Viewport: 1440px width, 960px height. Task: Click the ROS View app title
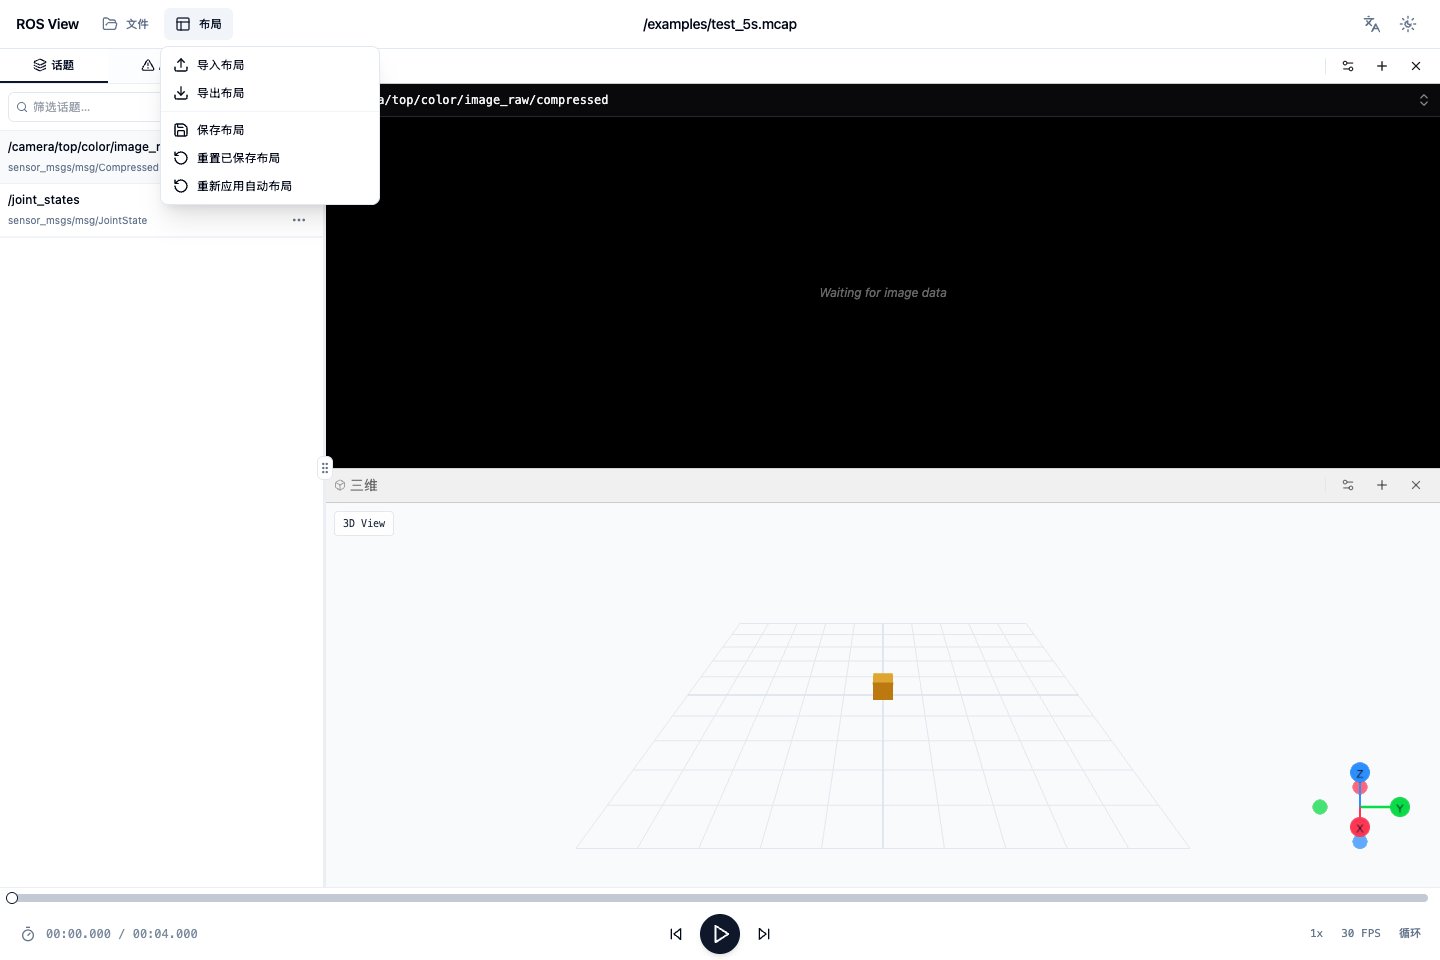coord(47,24)
